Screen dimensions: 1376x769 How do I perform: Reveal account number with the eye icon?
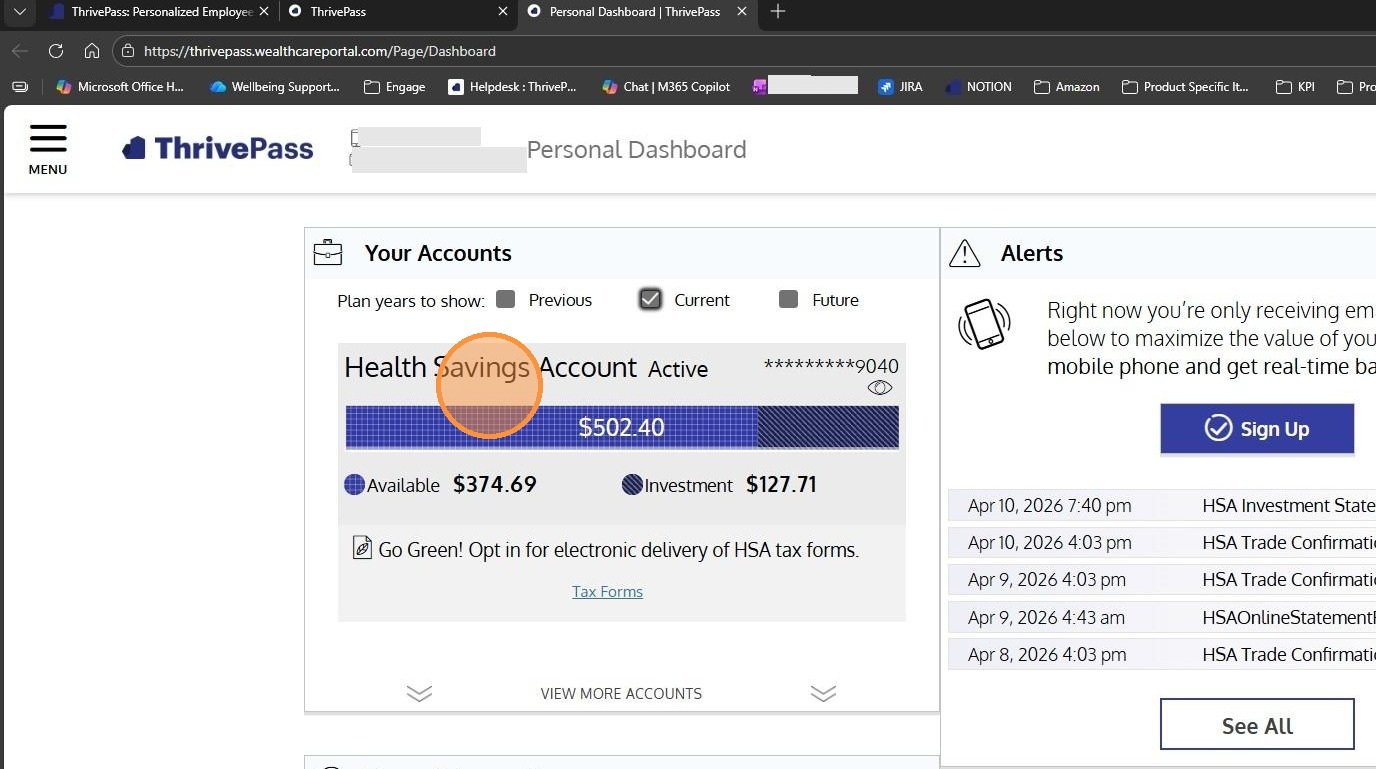click(x=880, y=388)
